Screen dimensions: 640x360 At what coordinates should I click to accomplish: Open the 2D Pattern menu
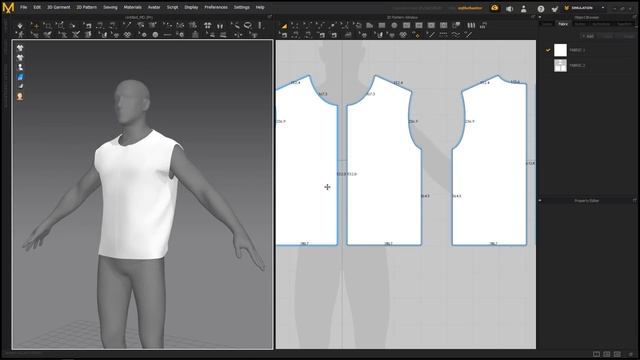(x=87, y=7)
